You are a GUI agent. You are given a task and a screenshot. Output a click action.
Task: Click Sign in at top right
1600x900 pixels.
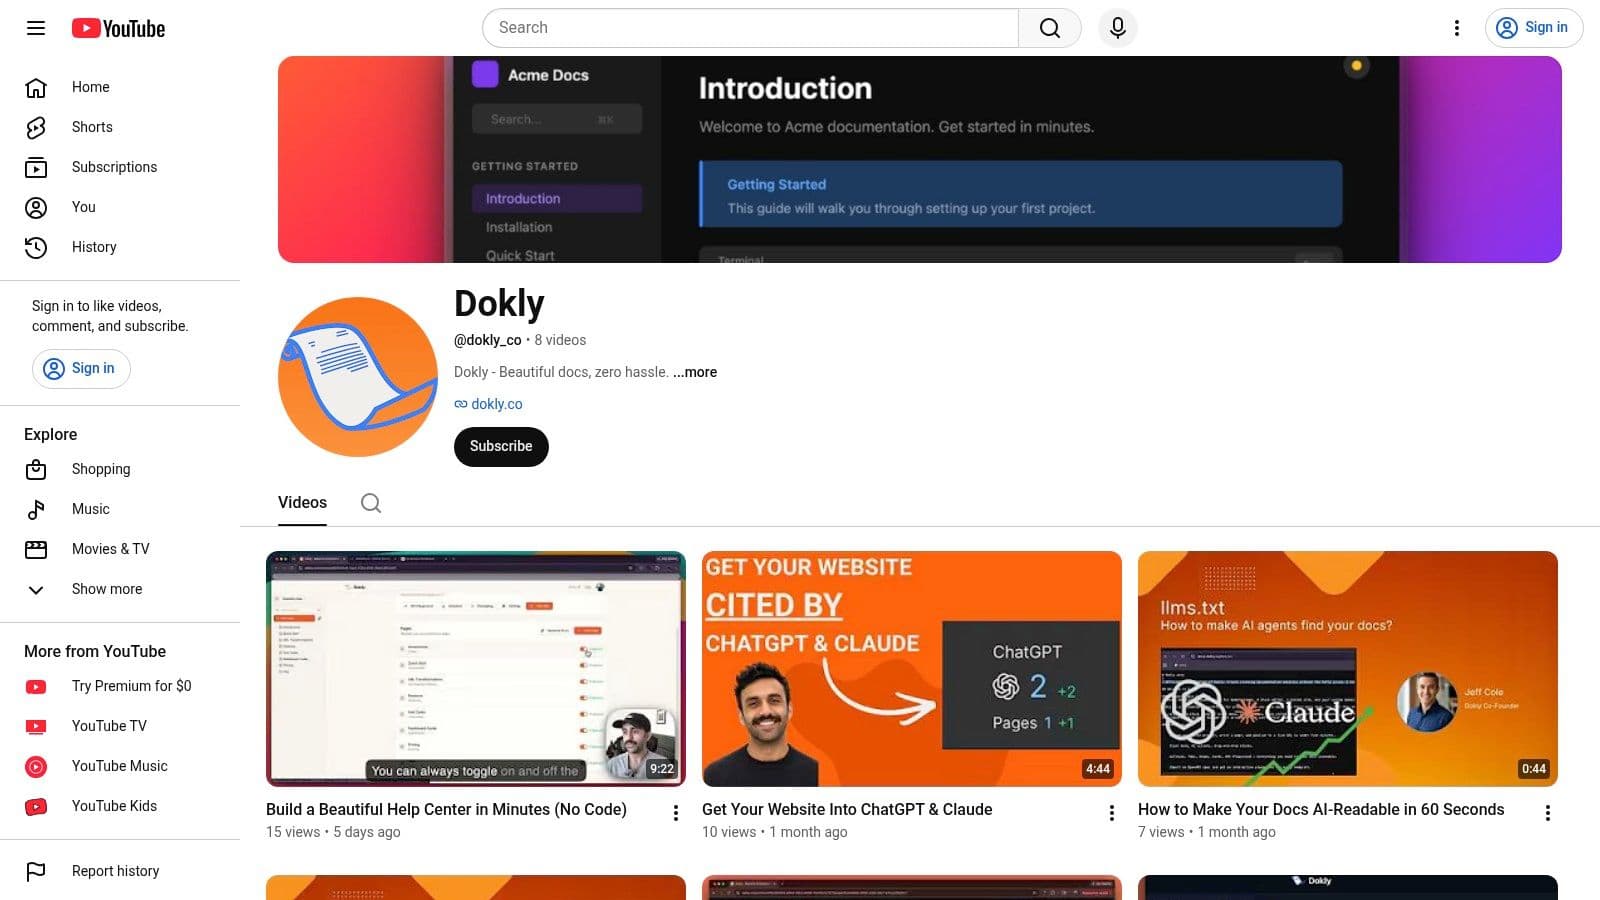[x=1534, y=28]
